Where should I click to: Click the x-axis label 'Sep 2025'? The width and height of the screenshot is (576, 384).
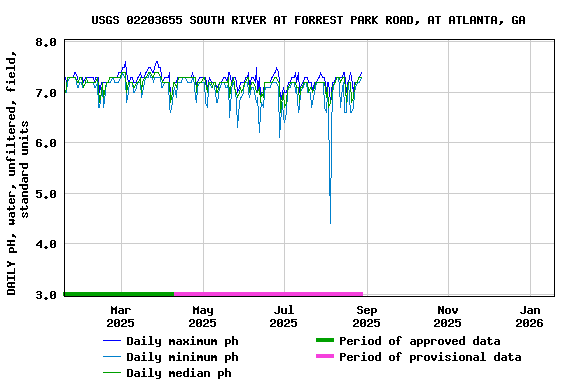pyautogui.click(x=366, y=317)
